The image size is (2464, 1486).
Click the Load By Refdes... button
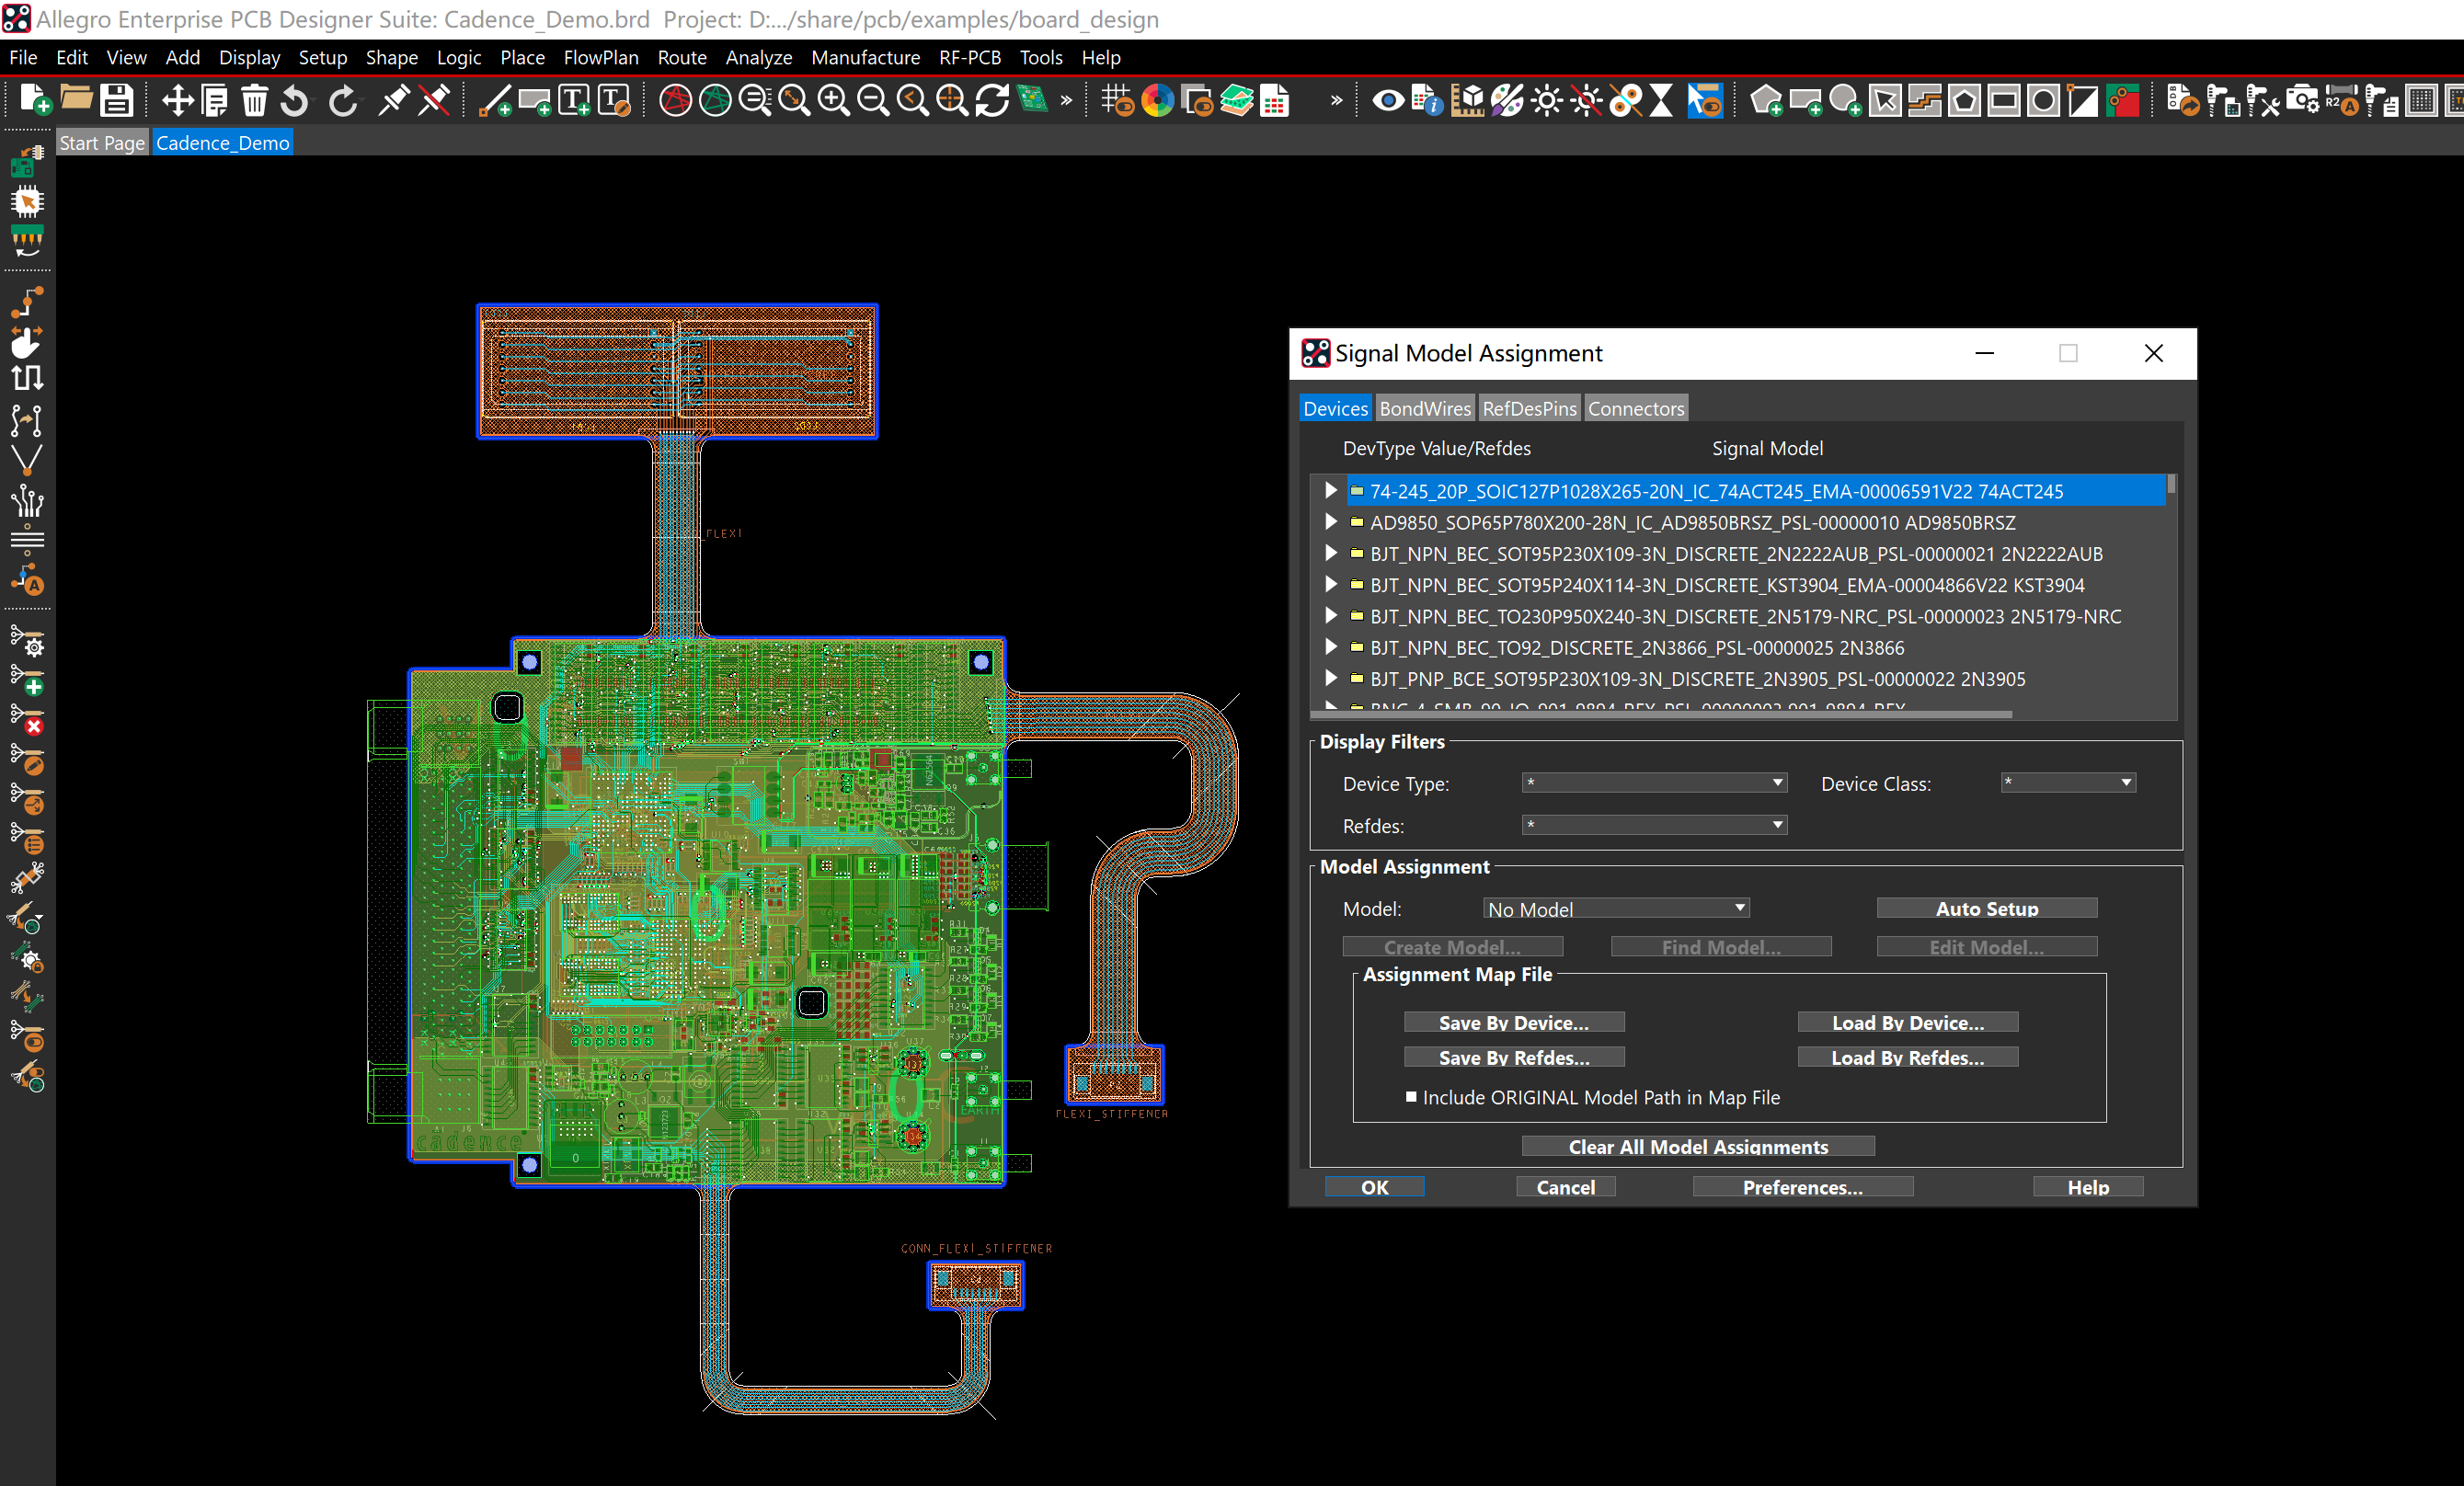1908,1057
